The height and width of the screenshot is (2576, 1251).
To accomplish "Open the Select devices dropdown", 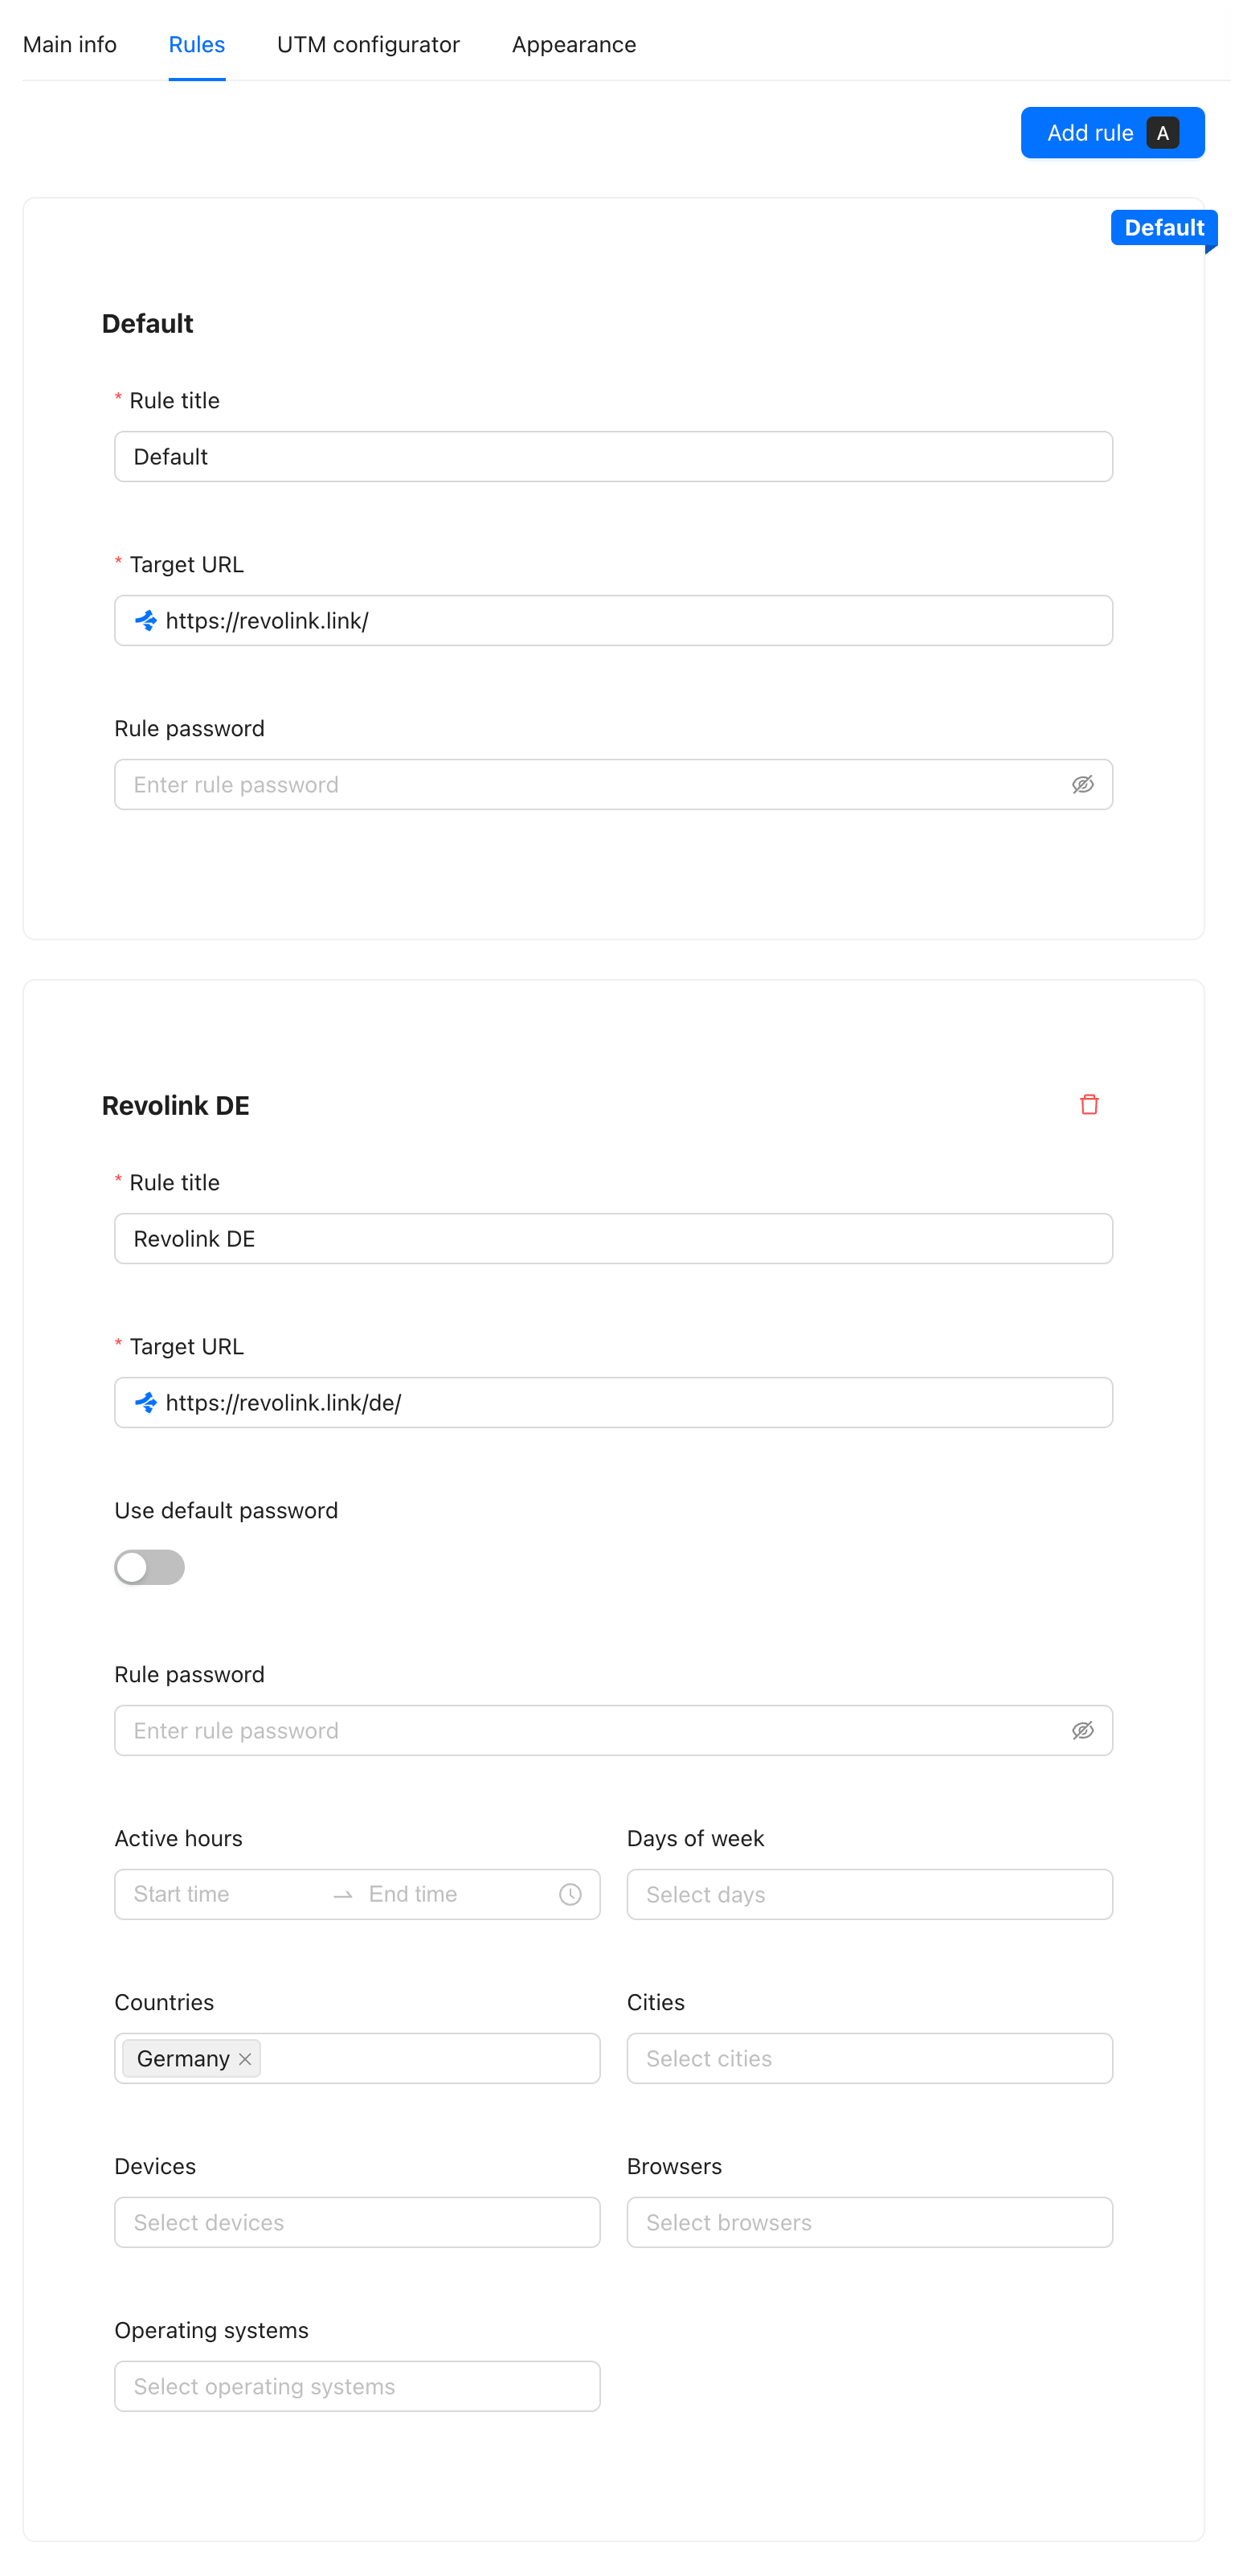I will pyautogui.click(x=357, y=2222).
